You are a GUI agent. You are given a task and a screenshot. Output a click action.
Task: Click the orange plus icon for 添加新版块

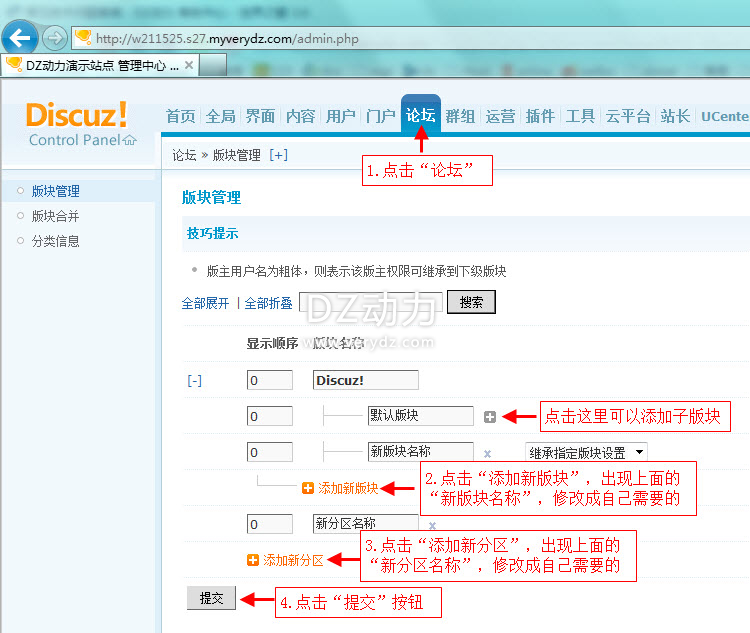tap(308, 488)
